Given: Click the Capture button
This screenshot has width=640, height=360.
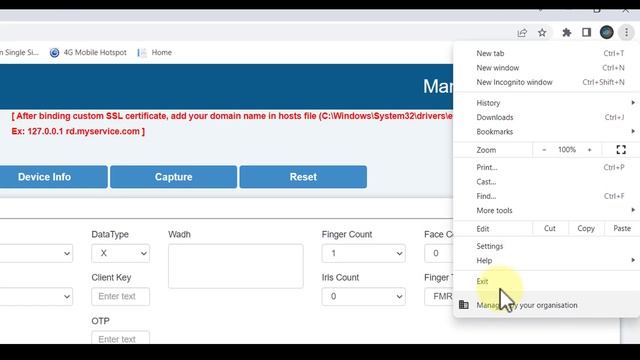Looking at the screenshot, I should 173,177.
